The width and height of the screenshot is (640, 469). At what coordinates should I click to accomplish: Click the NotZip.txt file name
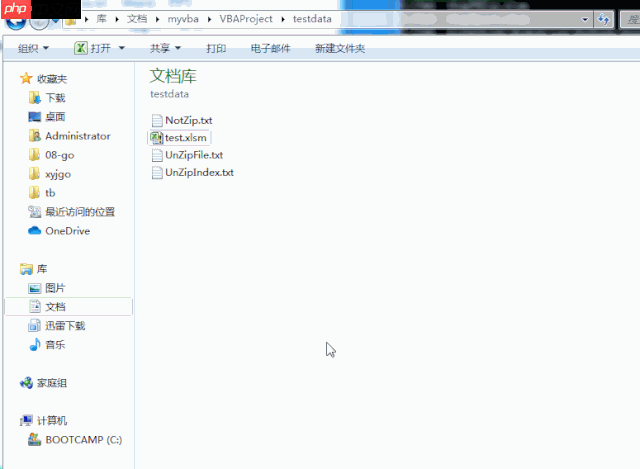tap(189, 120)
